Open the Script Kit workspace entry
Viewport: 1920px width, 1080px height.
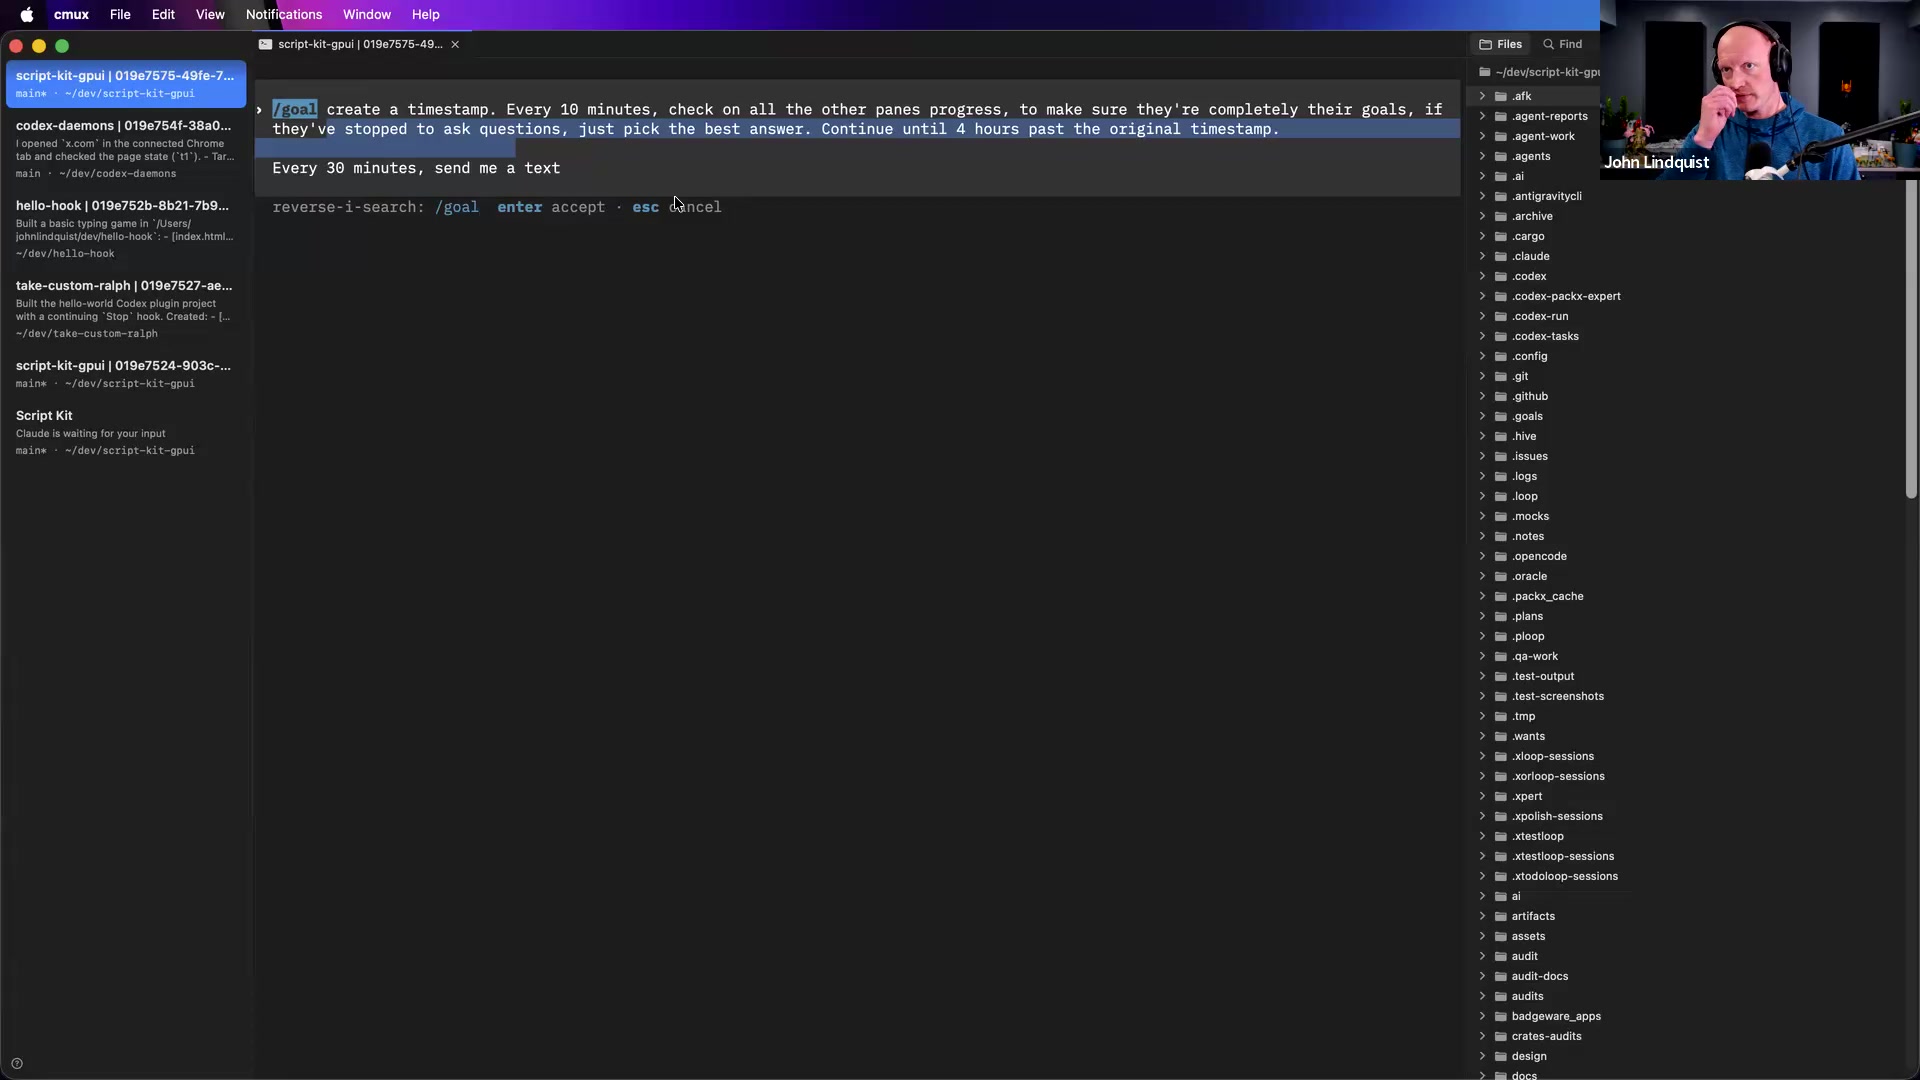click(125, 432)
